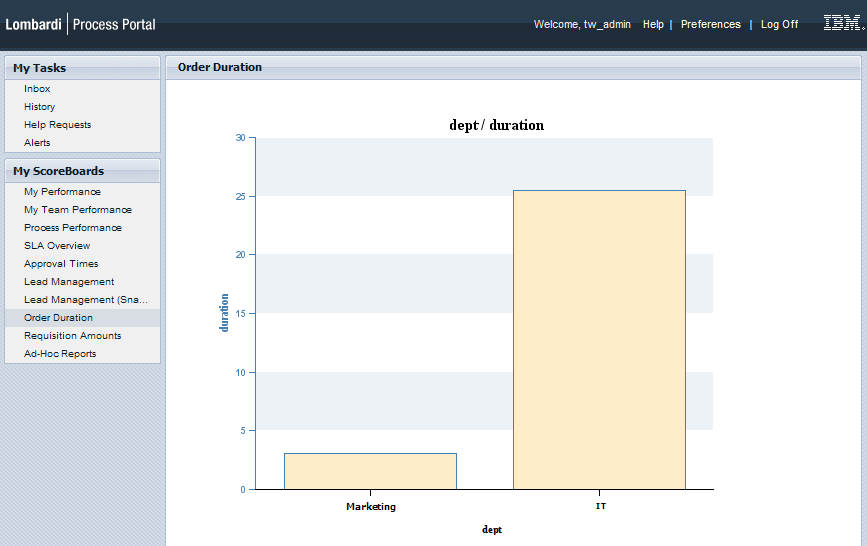View Alerts under My Tasks

click(x=37, y=143)
